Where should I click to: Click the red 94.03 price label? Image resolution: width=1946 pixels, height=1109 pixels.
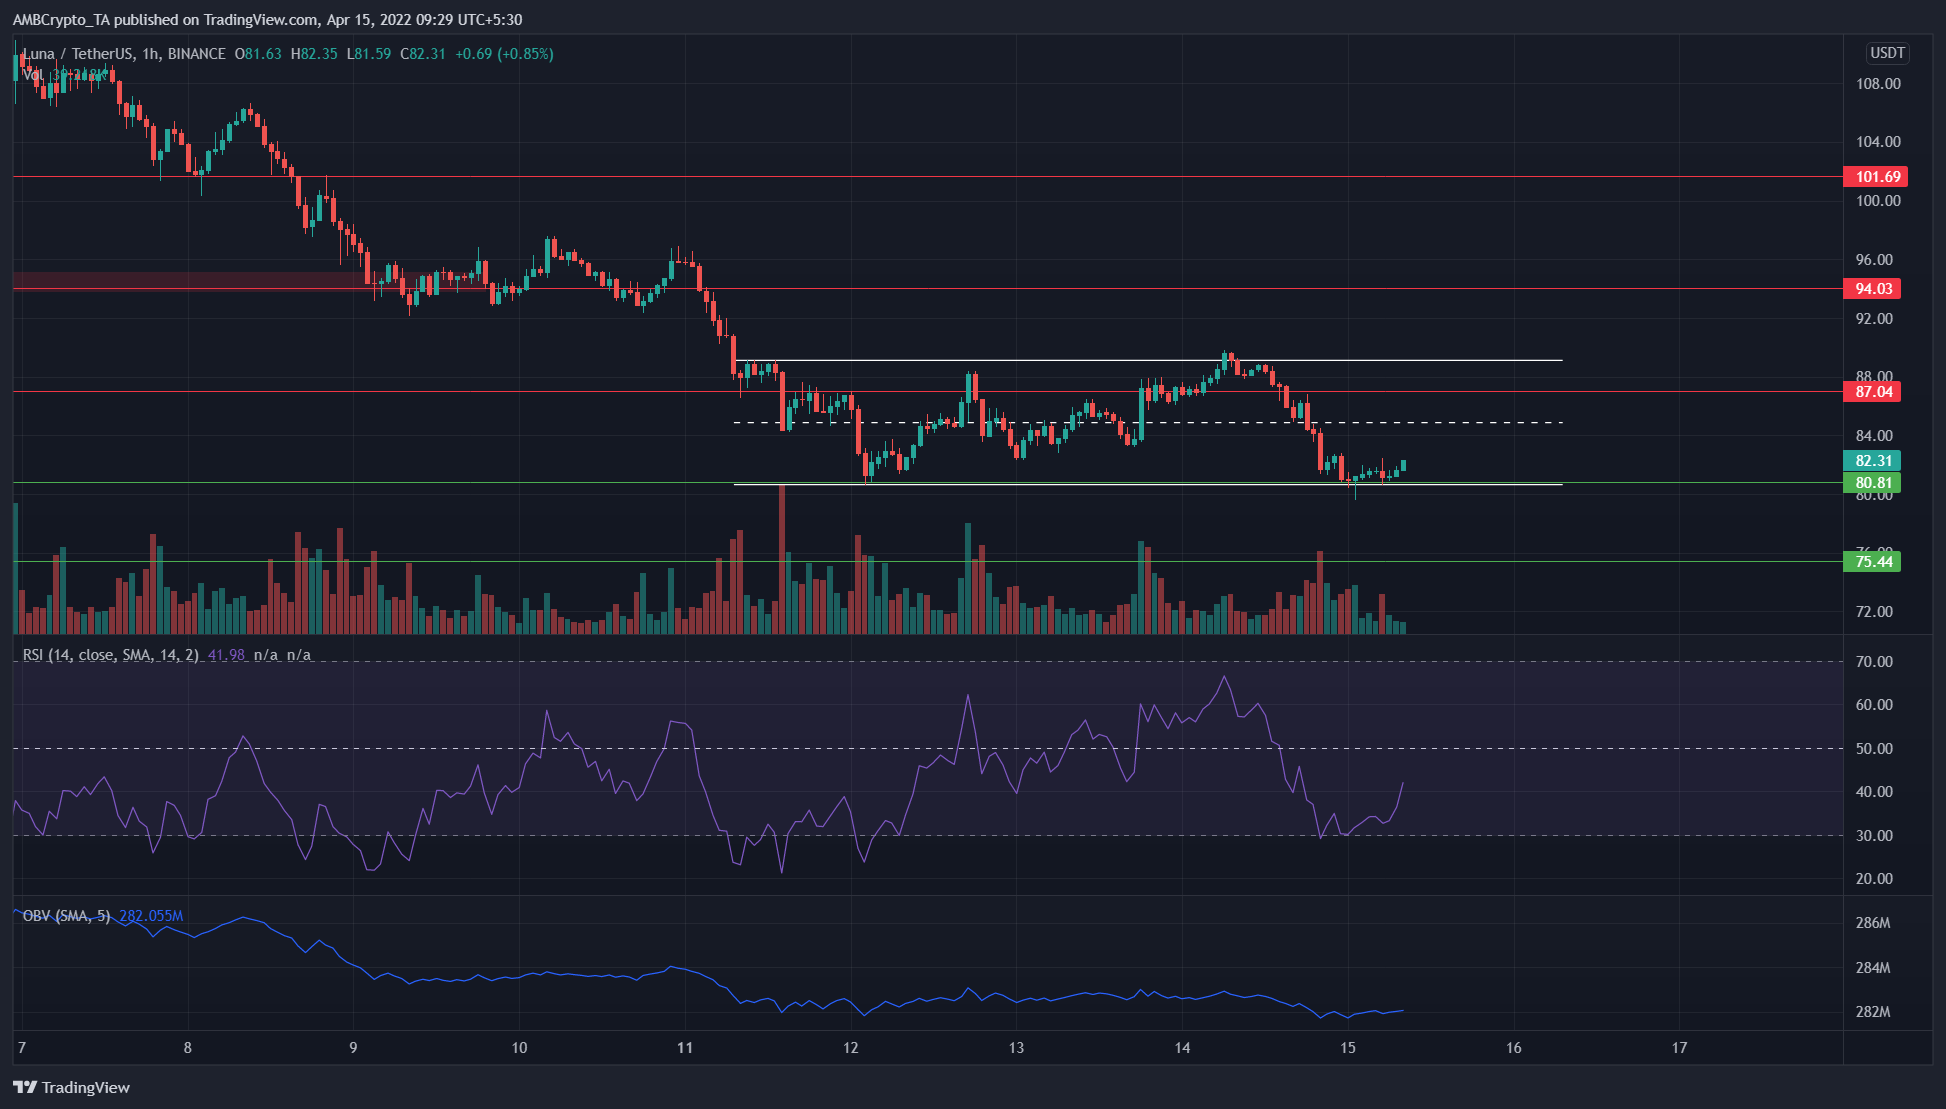tap(1873, 289)
